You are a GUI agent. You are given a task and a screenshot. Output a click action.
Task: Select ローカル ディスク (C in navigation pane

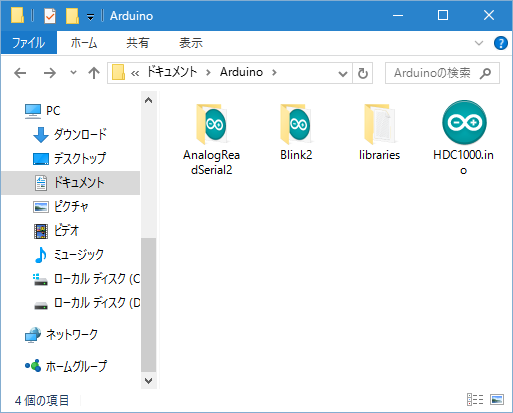(x=86, y=279)
